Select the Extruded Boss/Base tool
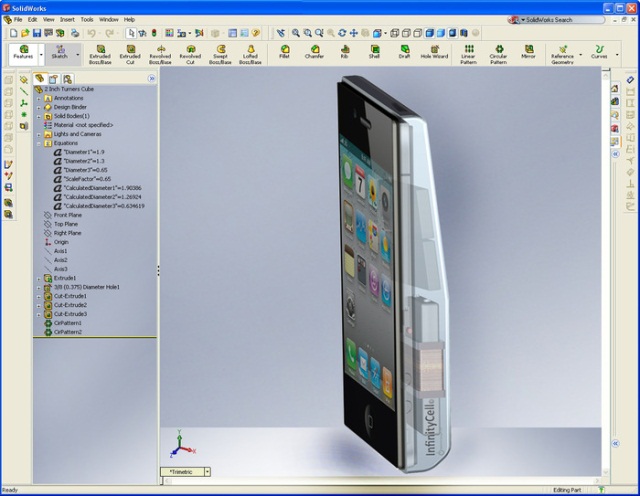Image resolution: width=640 pixels, height=496 pixels. click(x=100, y=54)
